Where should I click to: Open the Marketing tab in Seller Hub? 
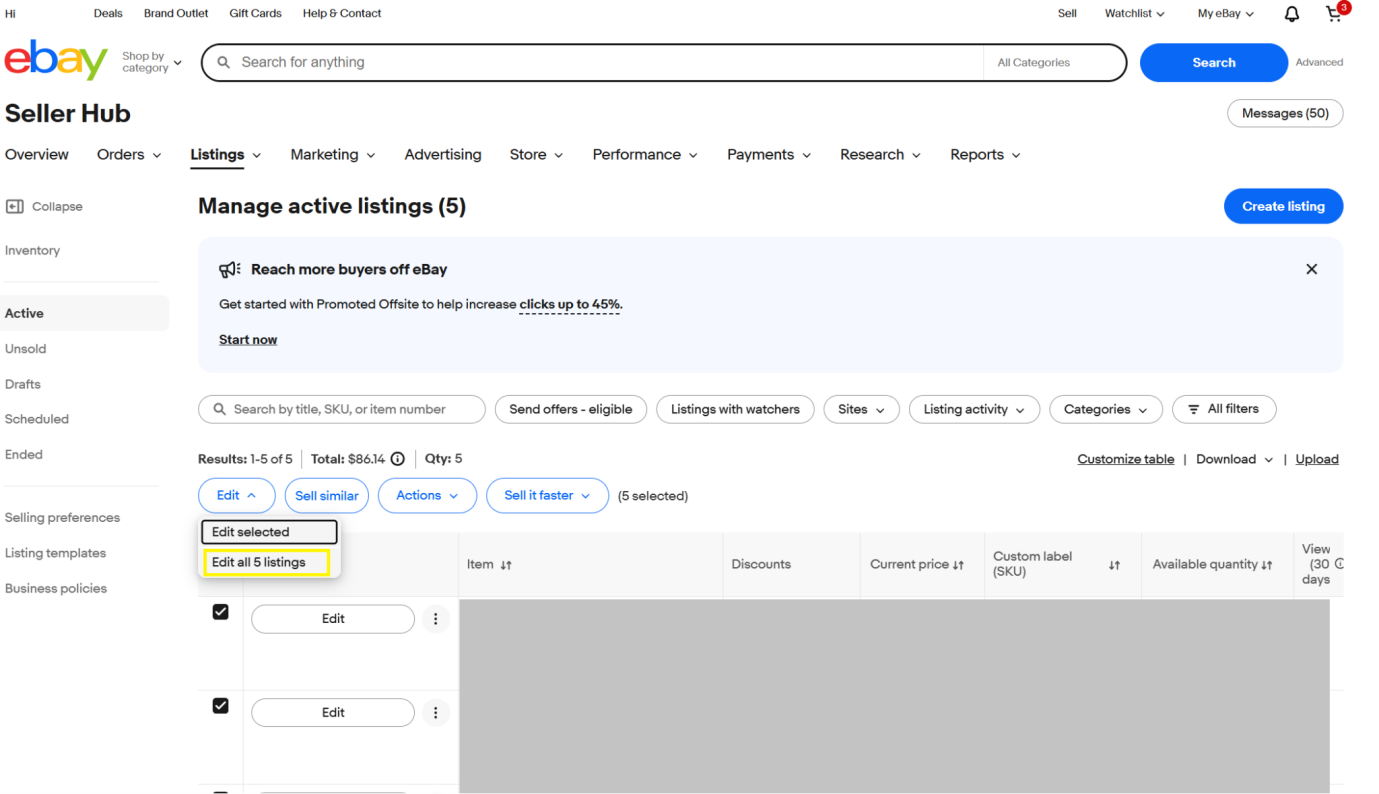[332, 155]
